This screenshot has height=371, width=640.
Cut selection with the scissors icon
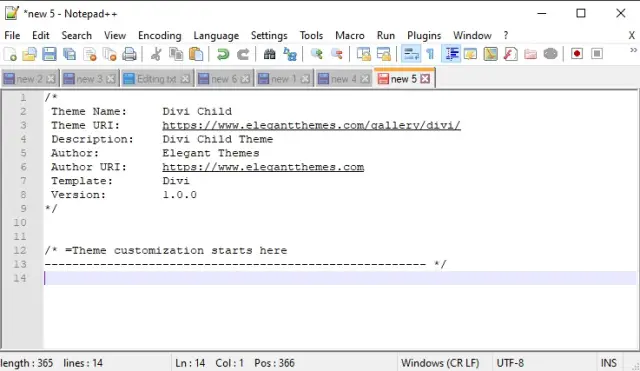coord(156,54)
